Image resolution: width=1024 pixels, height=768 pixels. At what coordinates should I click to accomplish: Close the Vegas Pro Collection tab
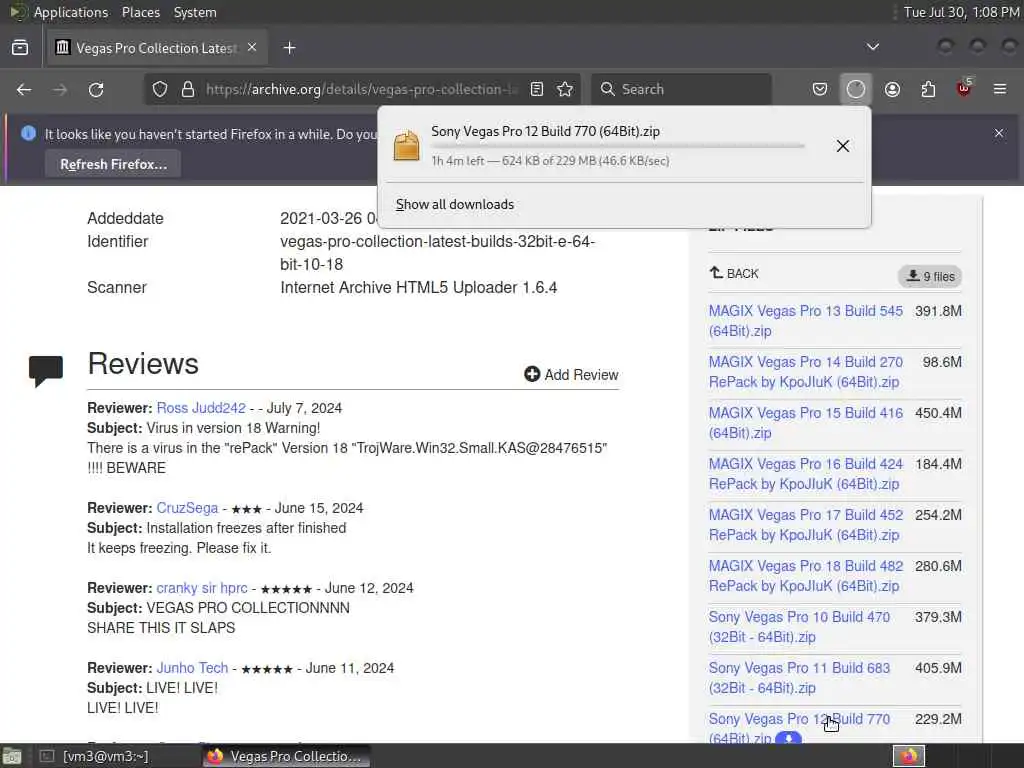point(252,48)
